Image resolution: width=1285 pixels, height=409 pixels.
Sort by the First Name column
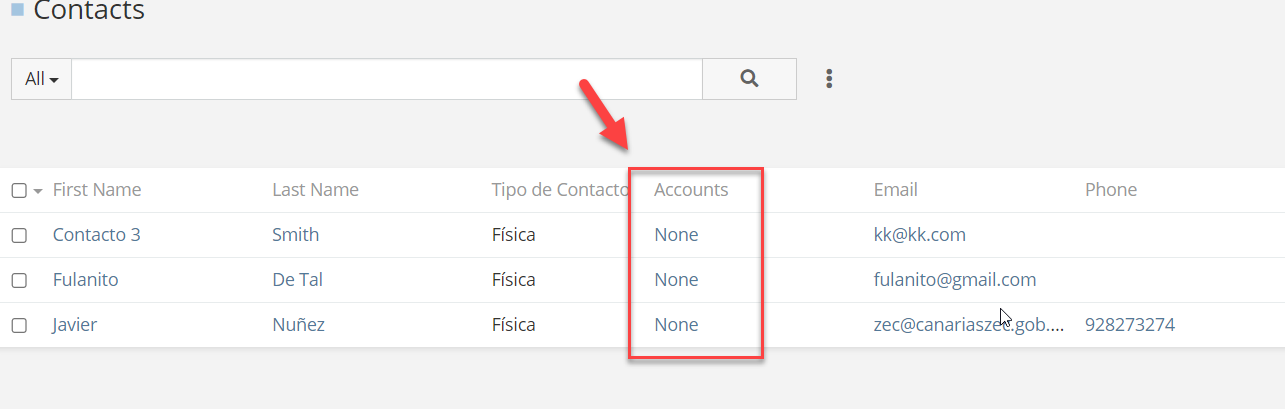pyautogui.click(x=97, y=190)
